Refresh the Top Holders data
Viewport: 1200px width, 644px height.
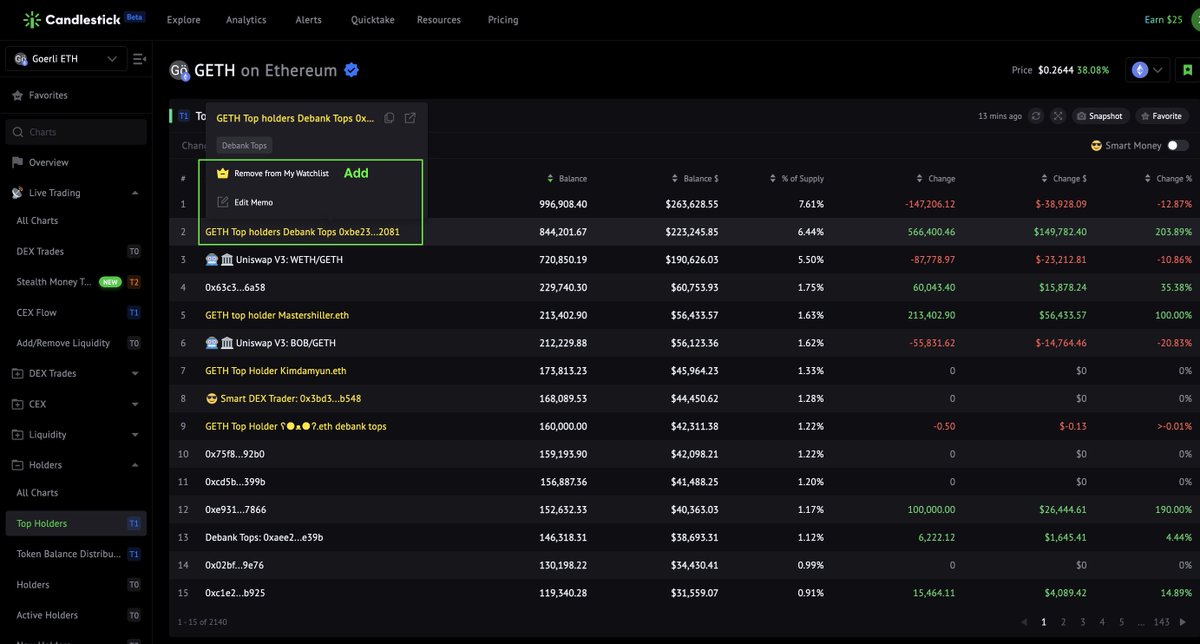[1037, 116]
